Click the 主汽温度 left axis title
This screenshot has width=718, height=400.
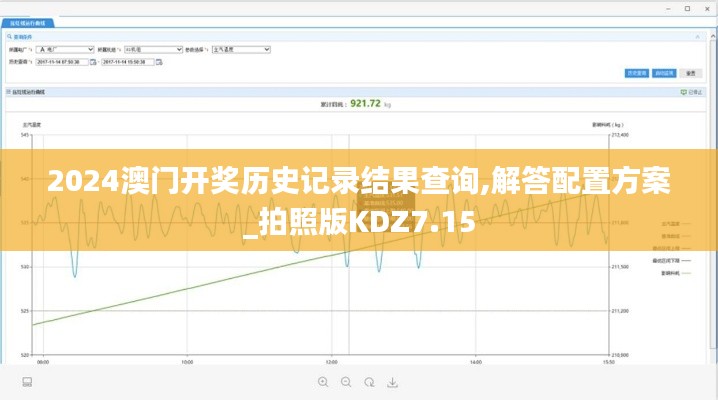tap(32, 124)
